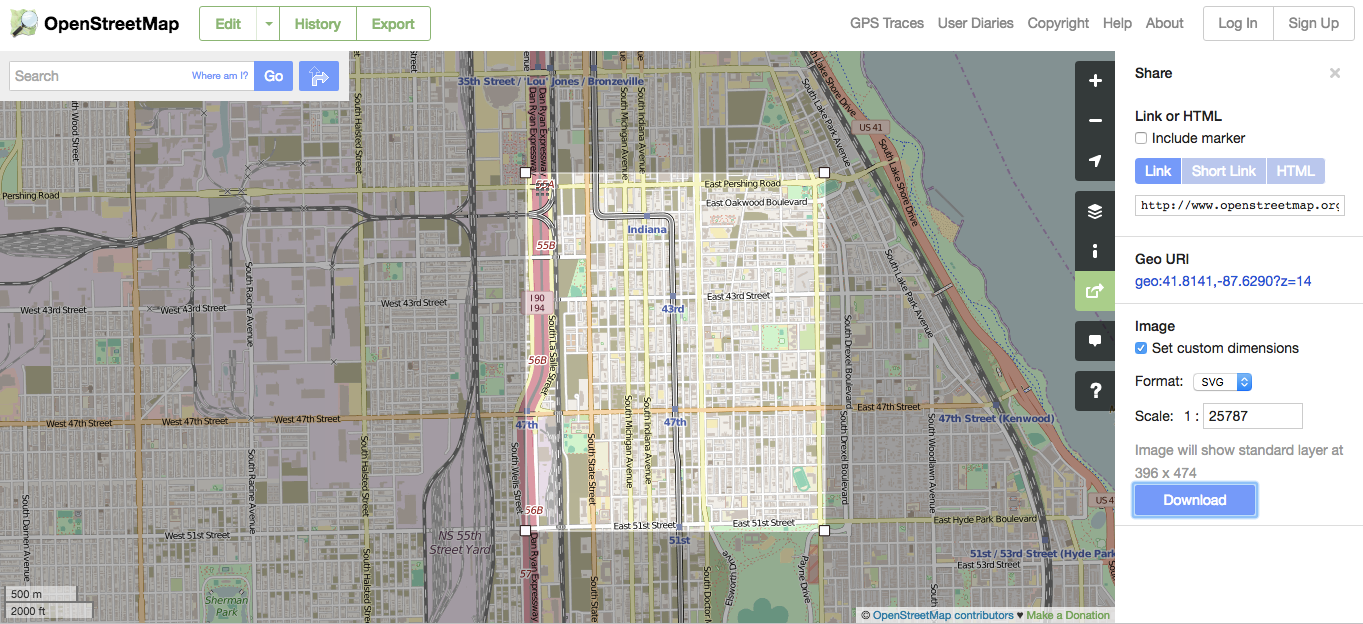Open the map key info icon
Image resolution: width=1363 pixels, height=624 pixels.
(1095, 251)
